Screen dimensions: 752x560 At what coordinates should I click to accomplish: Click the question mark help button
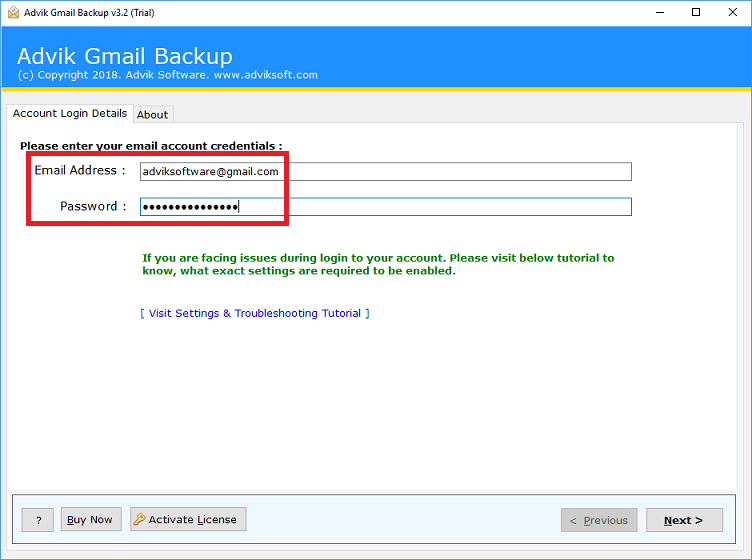click(x=38, y=520)
